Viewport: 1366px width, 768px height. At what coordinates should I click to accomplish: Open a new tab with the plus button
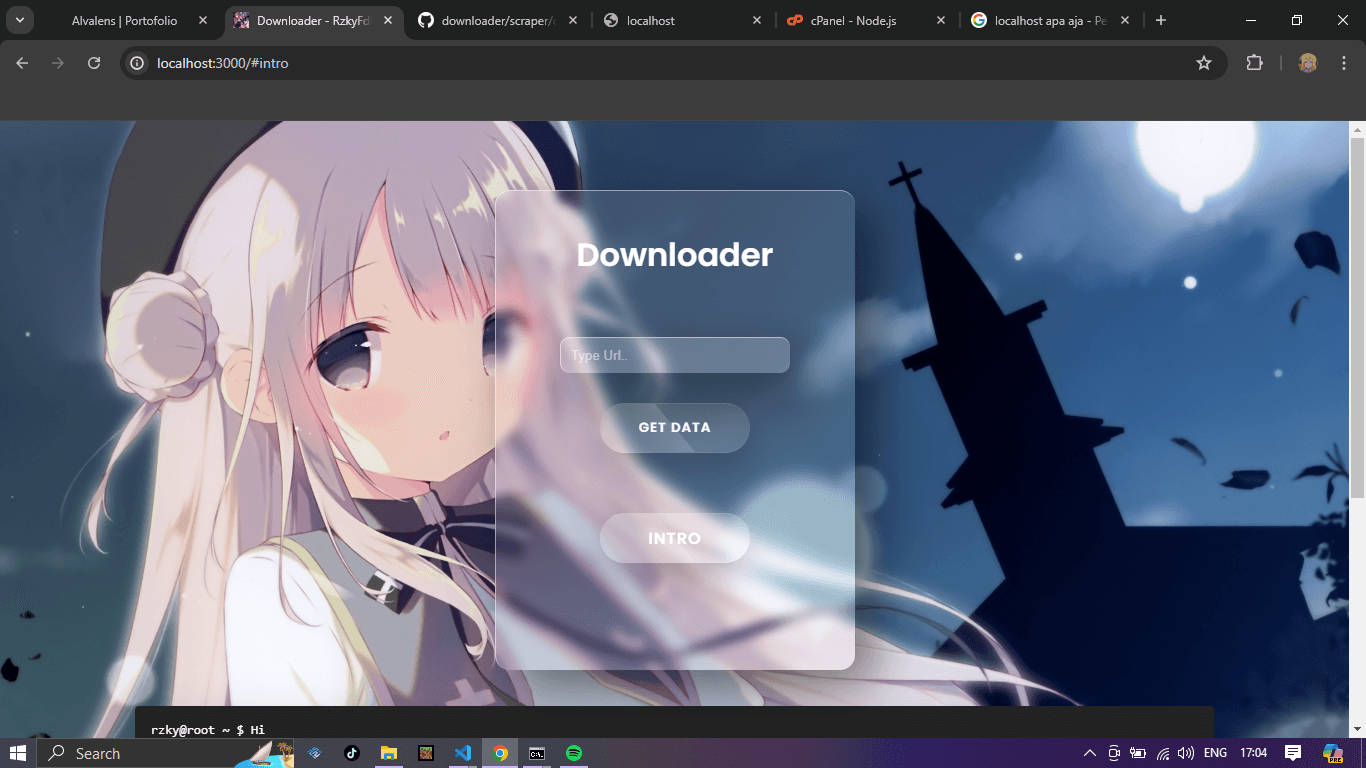(x=1161, y=20)
